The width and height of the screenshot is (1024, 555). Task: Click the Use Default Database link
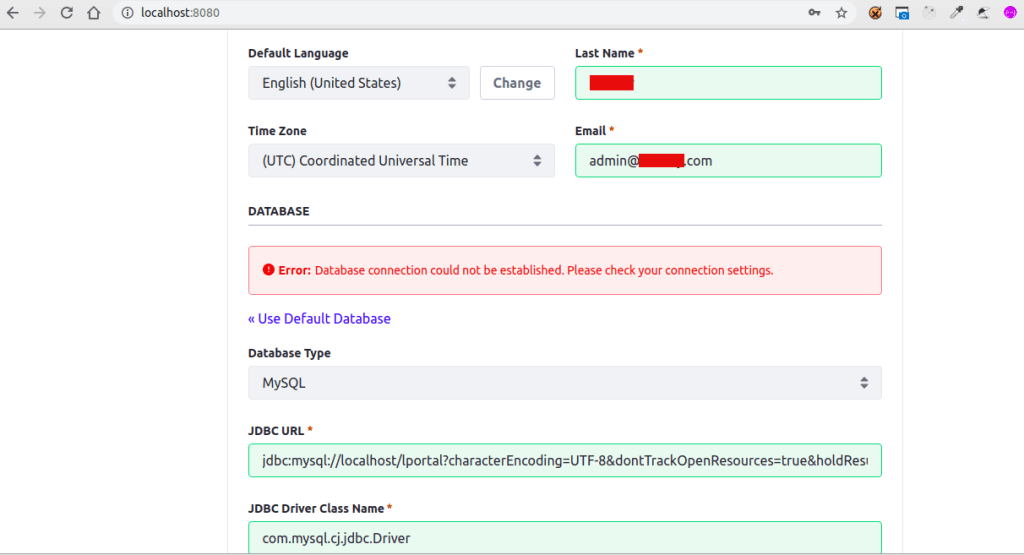(x=319, y=319)
